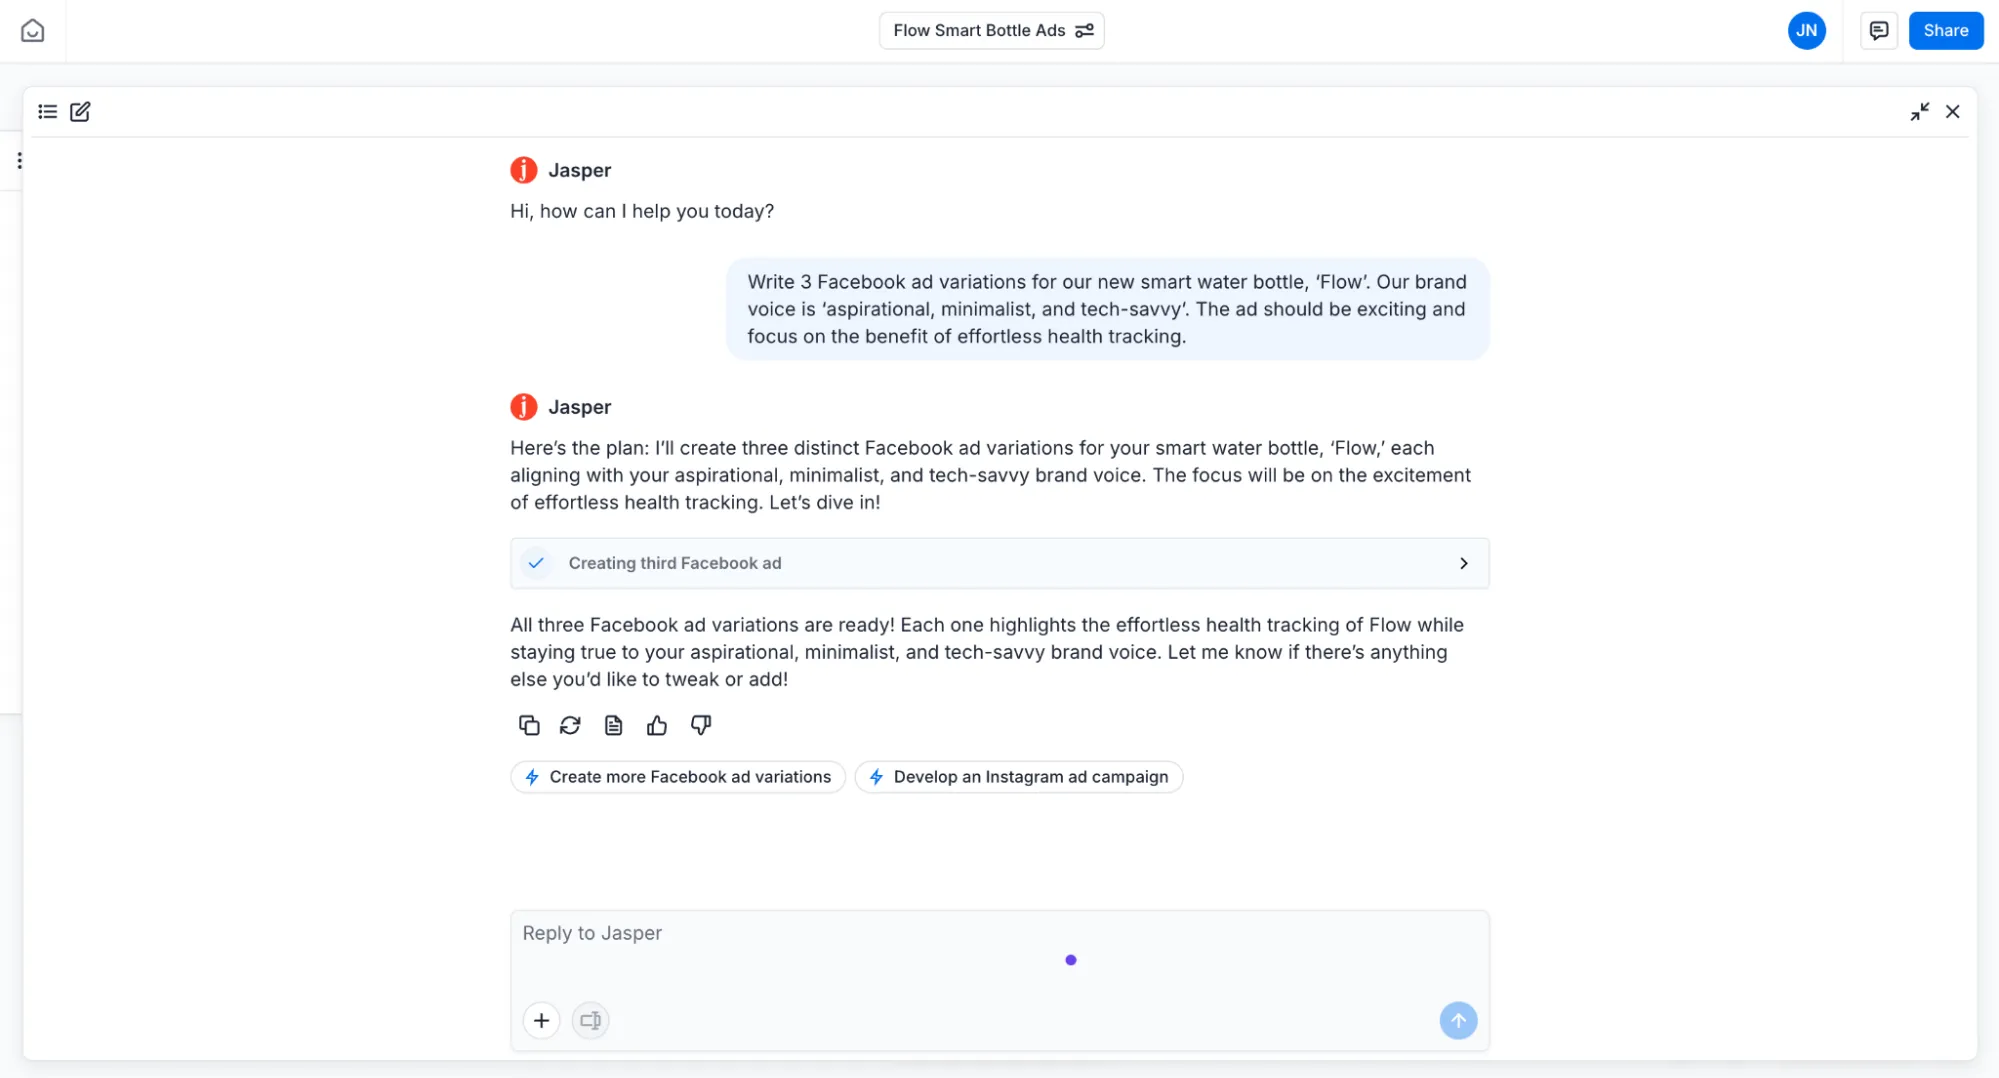The image size is (1999, 1078).
Task: Give thumbs up to the response
Action: pos(656,725)
